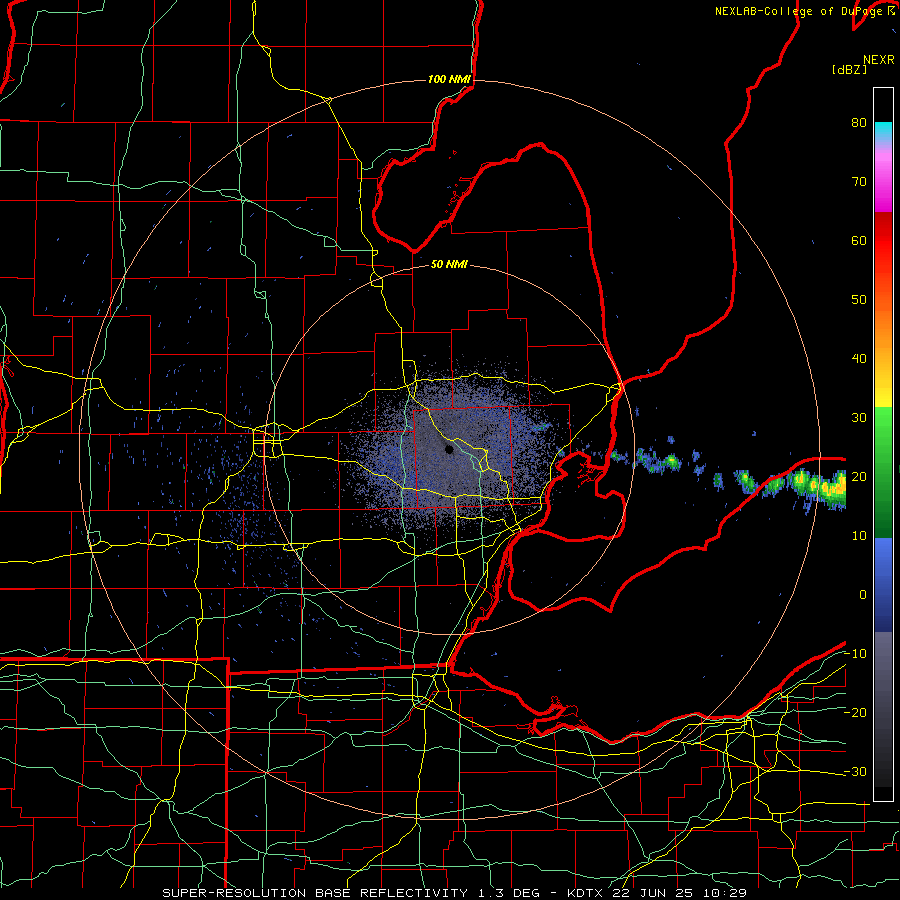Click the -30 value on the dBZ scale
Screen dimensions: 900x900
pos(855,772)
